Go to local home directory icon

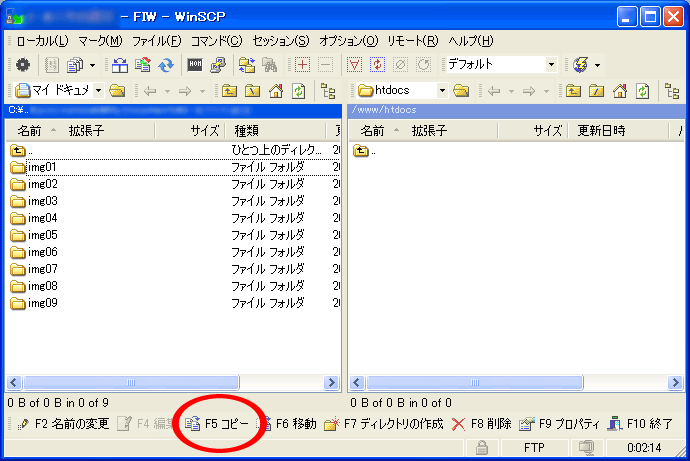tap(276, 91)
